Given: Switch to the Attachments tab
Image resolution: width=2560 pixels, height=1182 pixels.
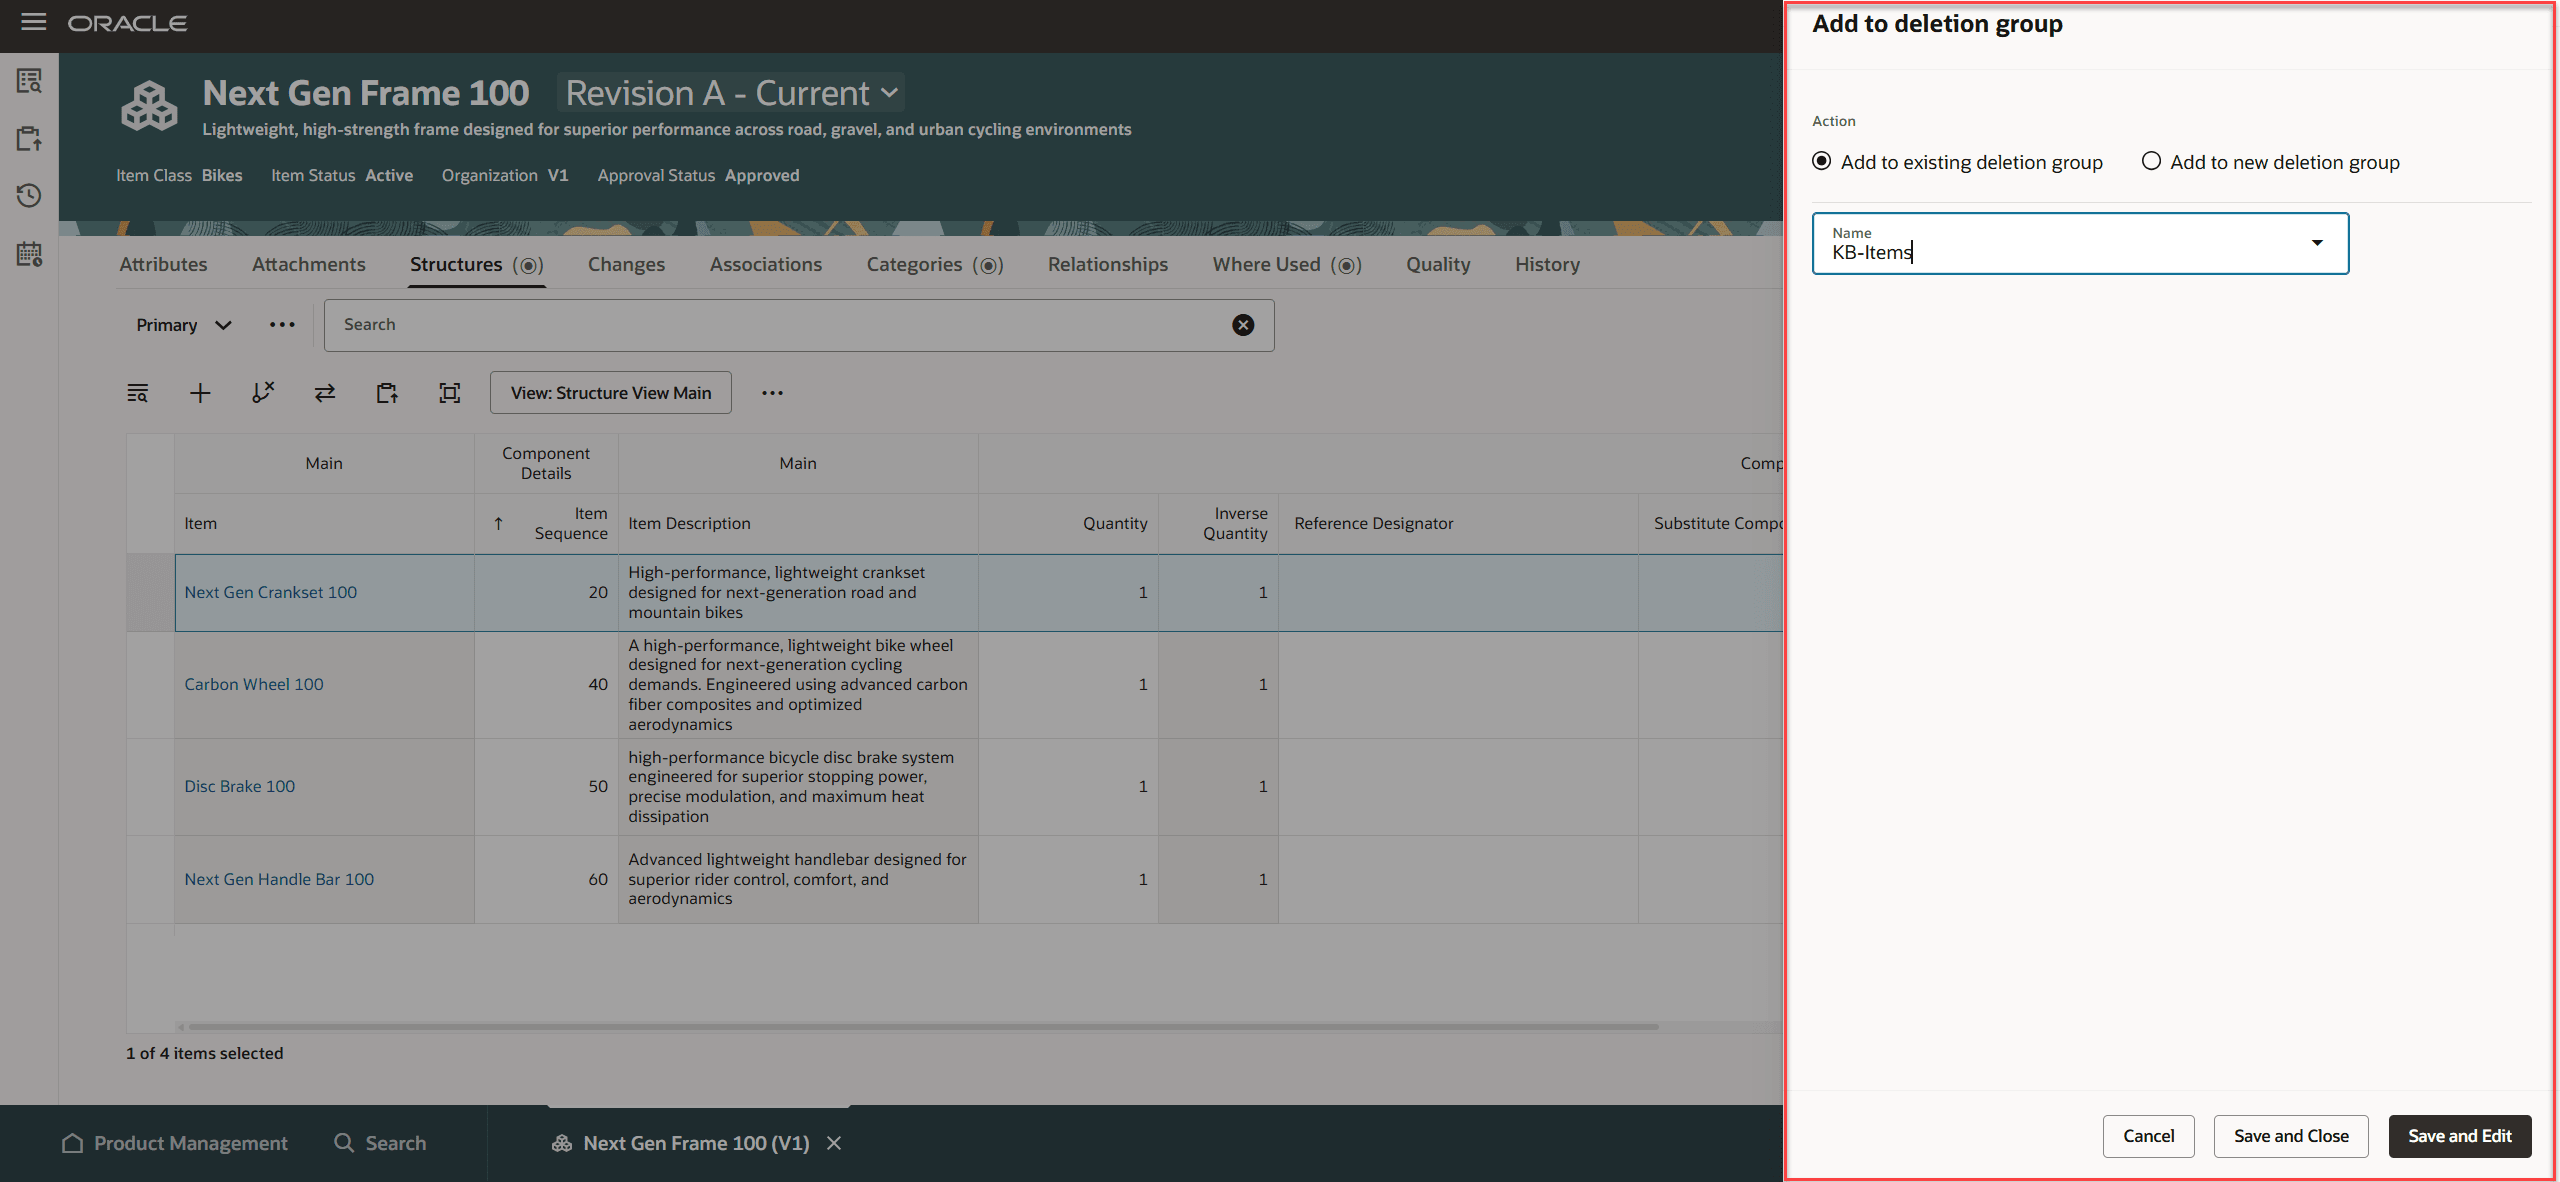Looking at the screenshot, I should pos(309,264).
